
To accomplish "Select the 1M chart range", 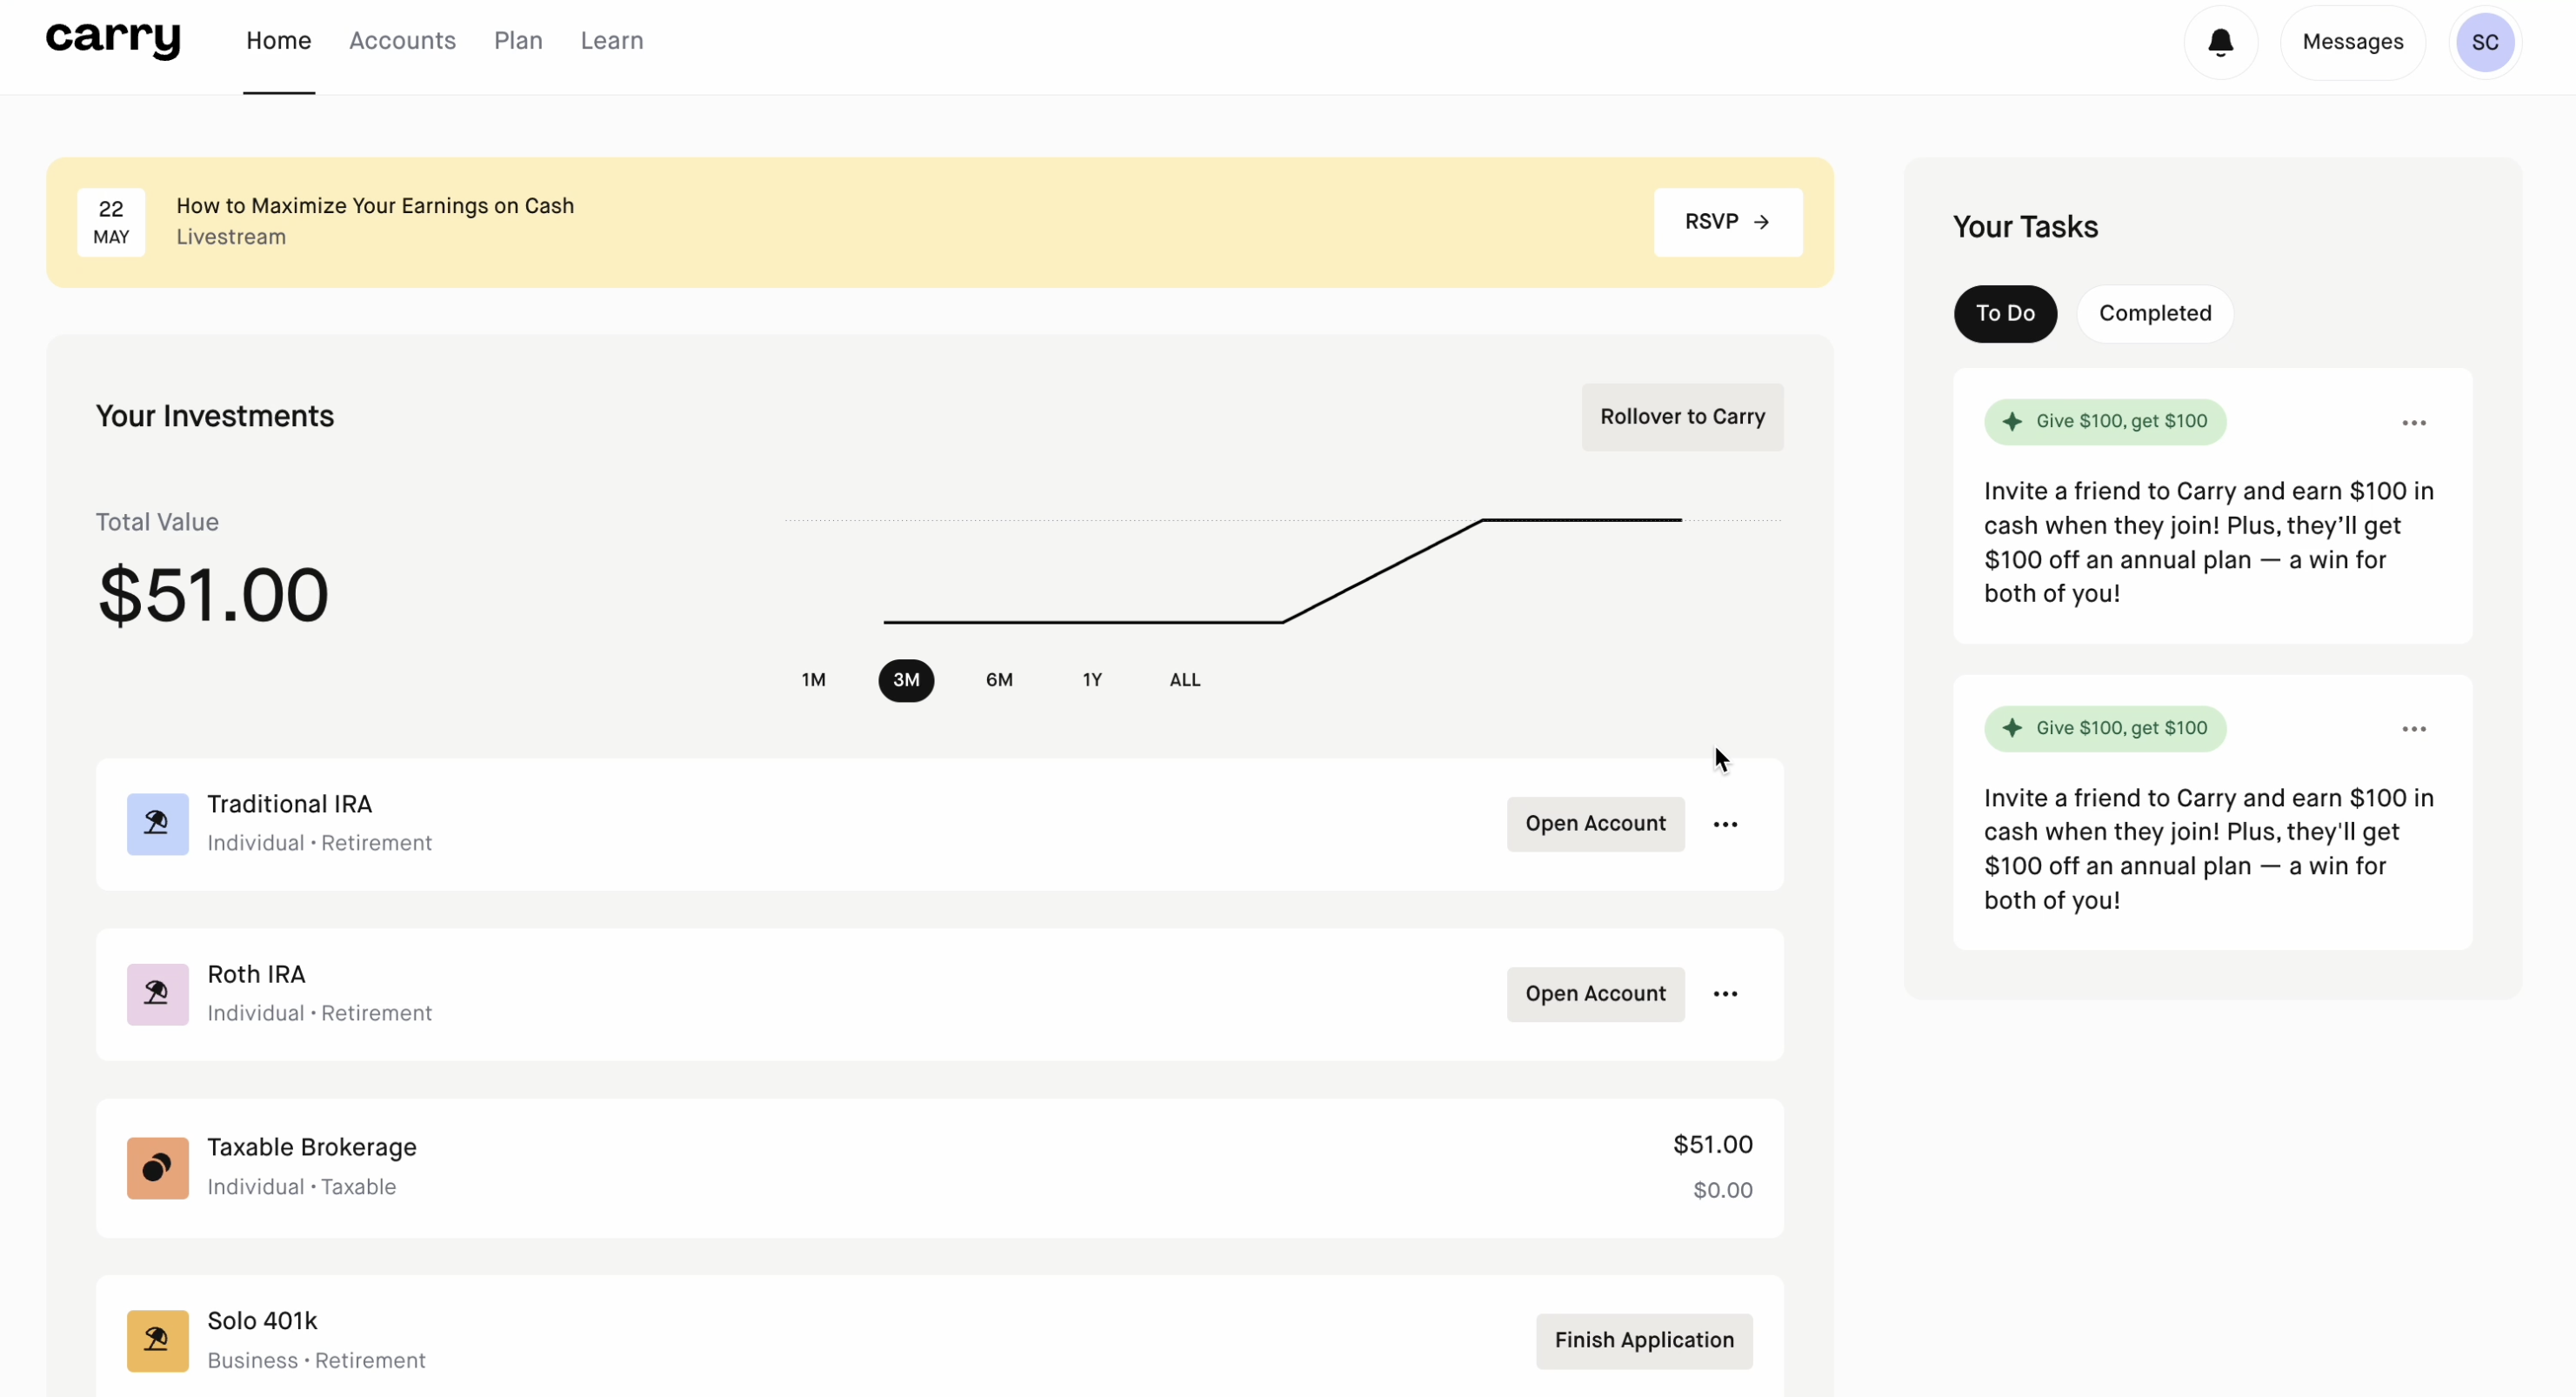I will coord(813,680).
